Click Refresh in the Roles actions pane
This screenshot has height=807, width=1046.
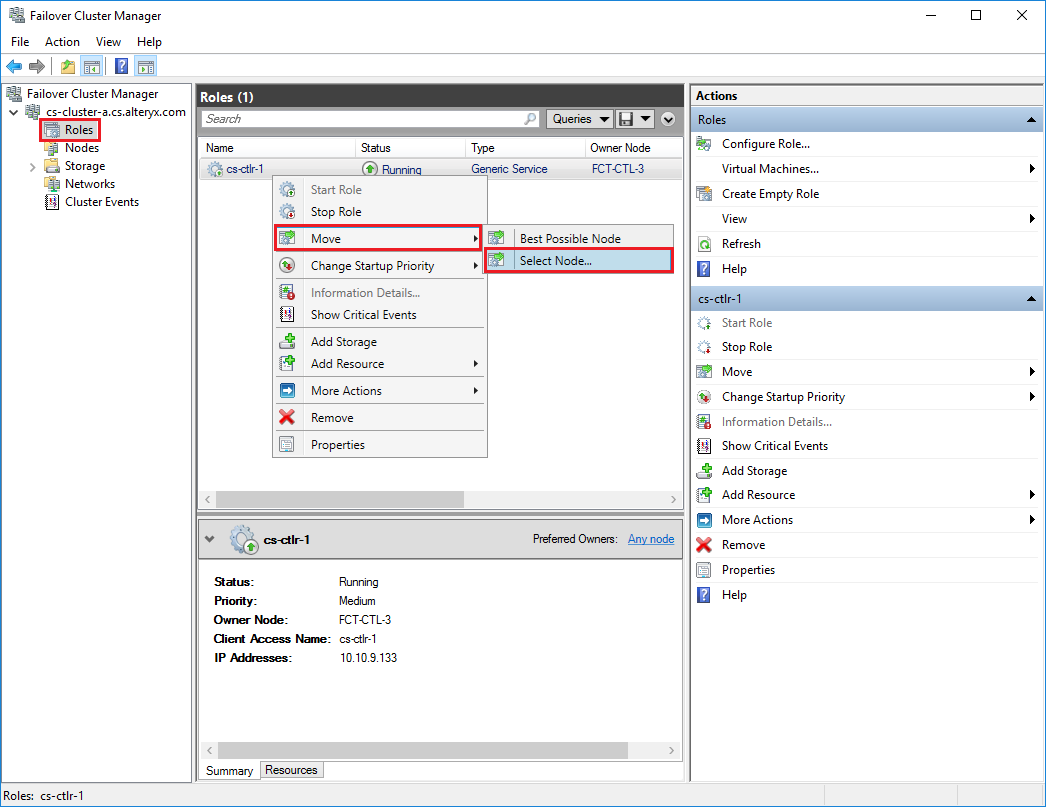coord(742,243)
